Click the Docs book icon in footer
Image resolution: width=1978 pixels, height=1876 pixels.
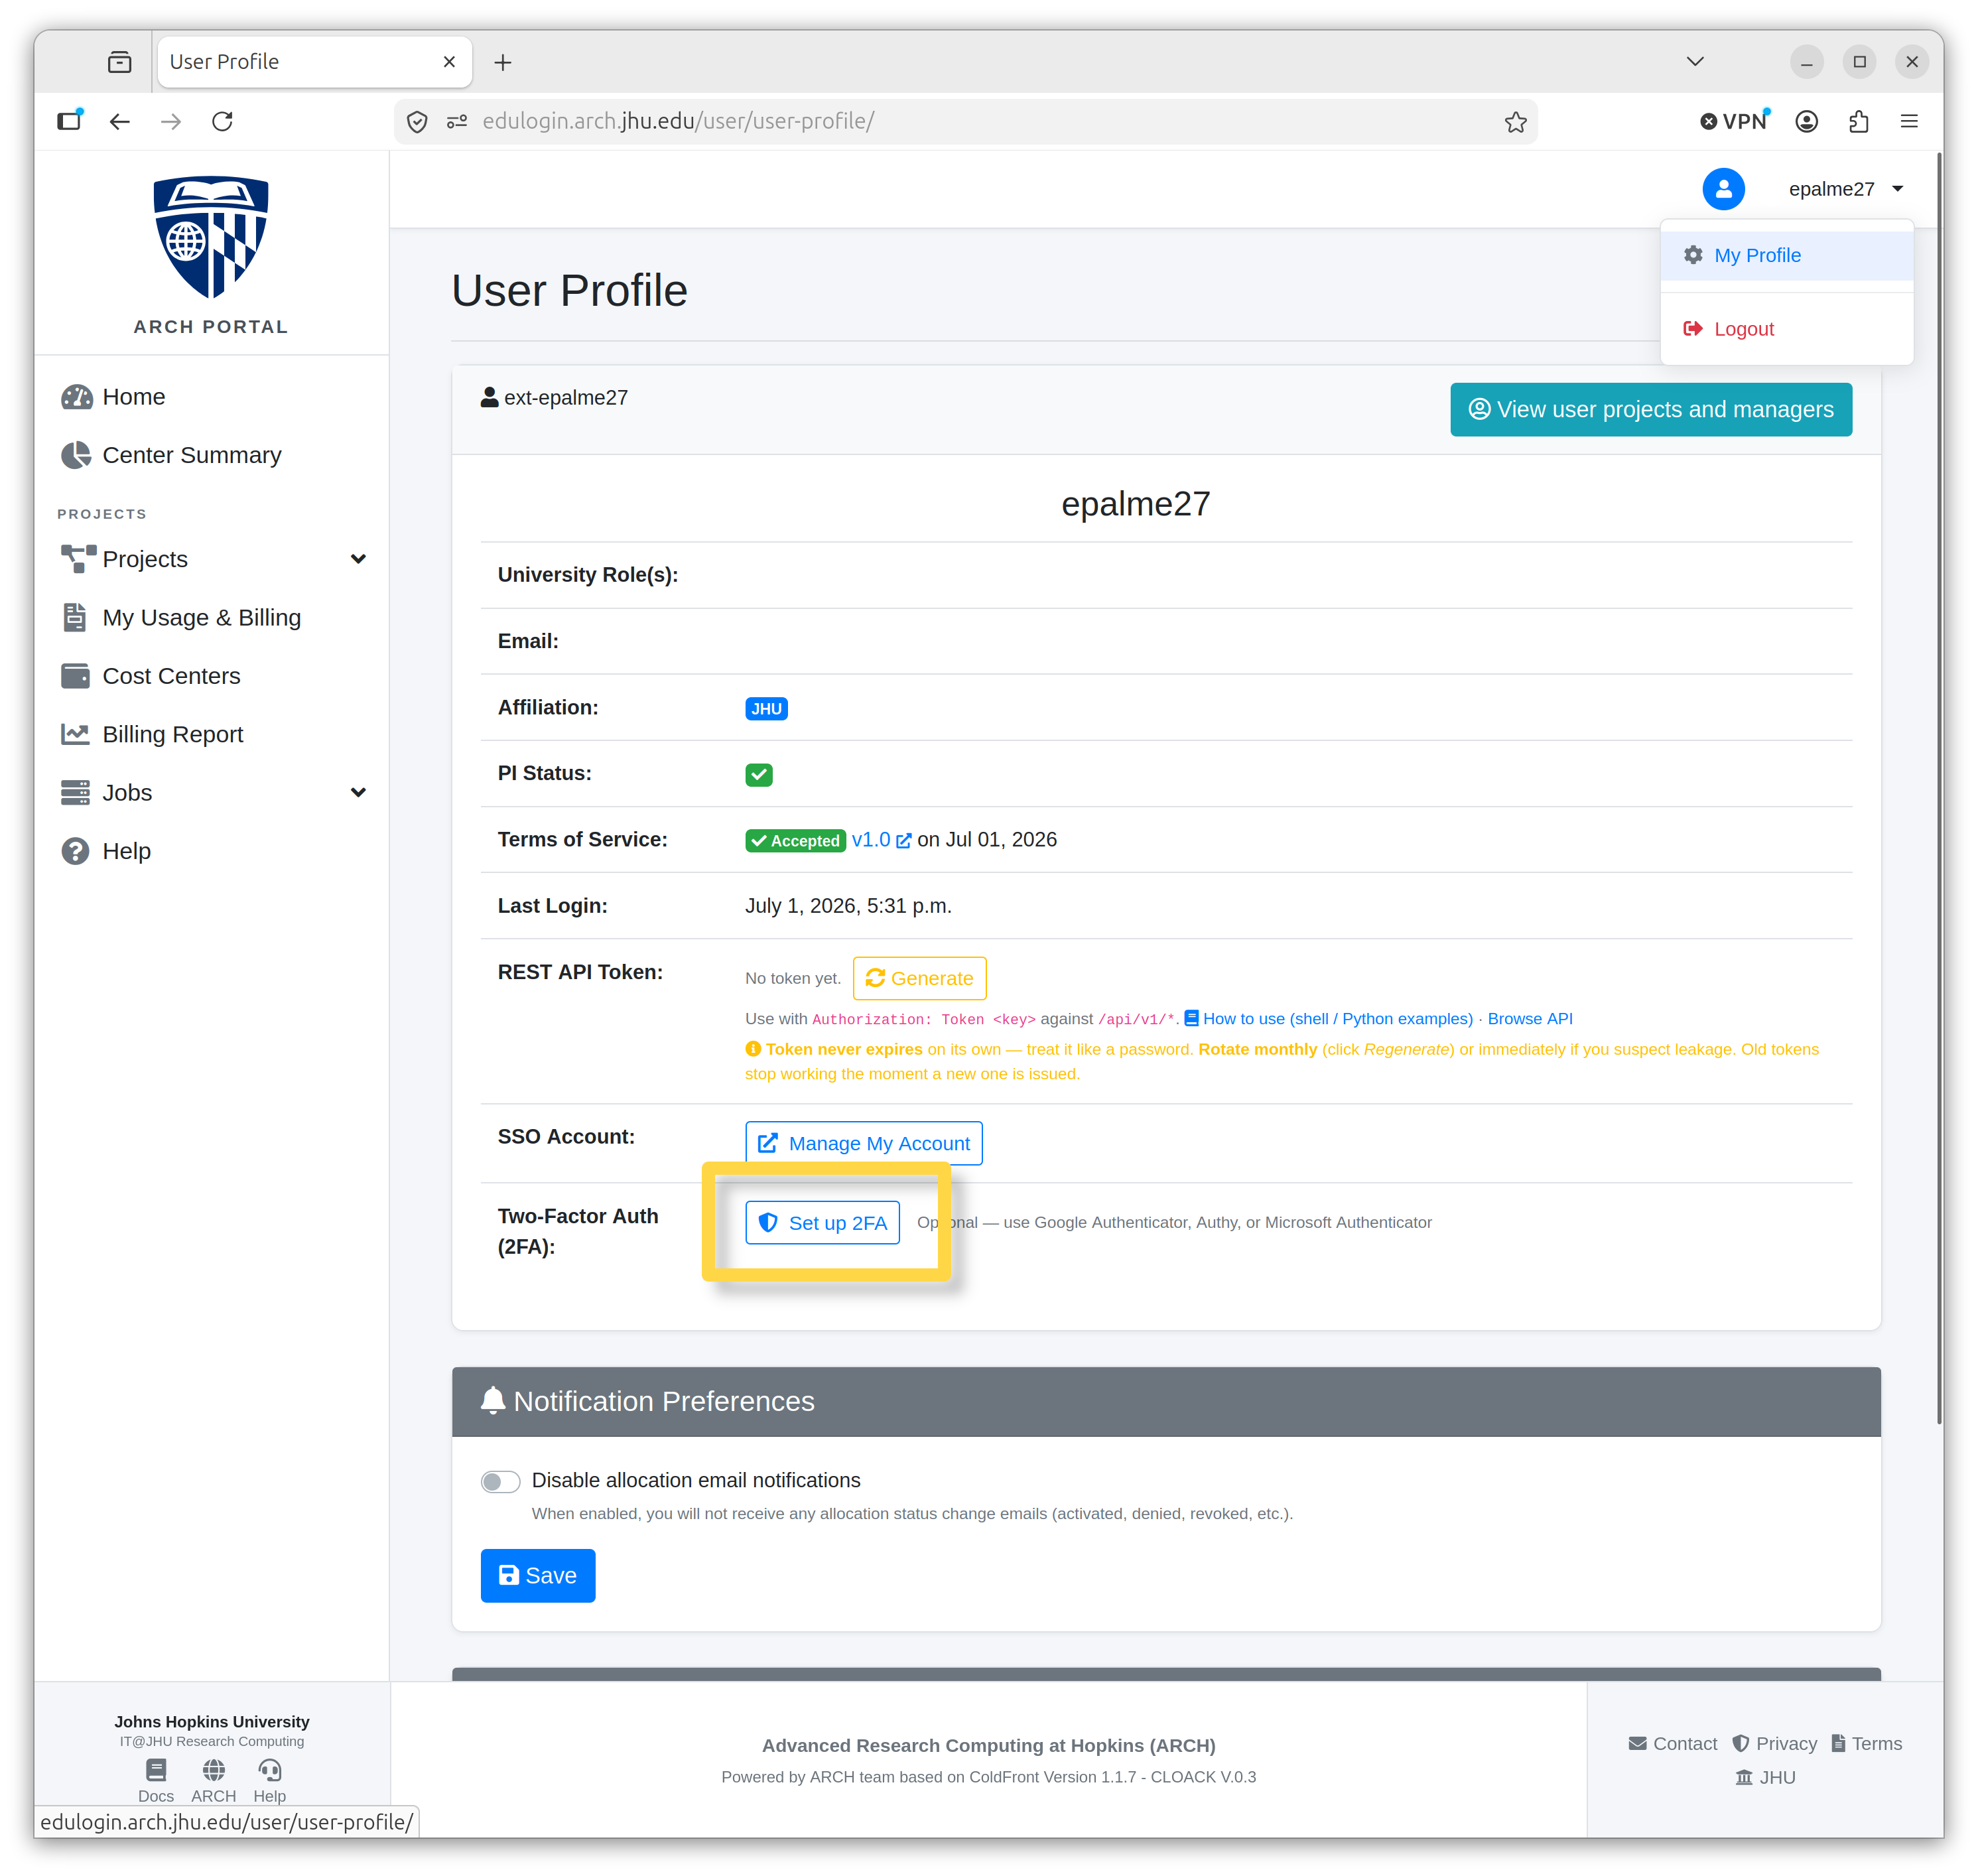(156, 1770)
